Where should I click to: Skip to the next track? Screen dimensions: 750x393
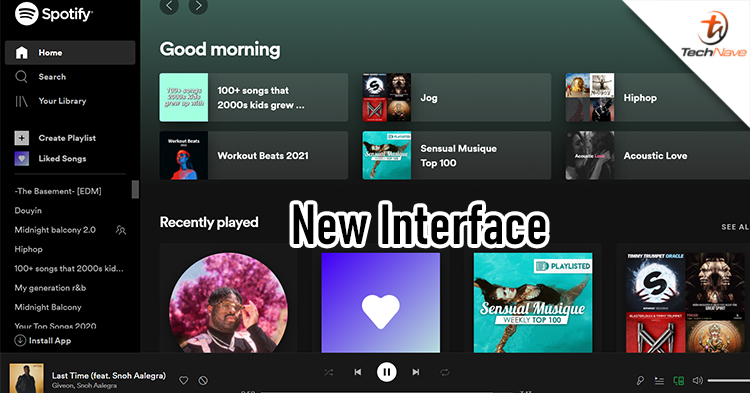coord(416,372)
